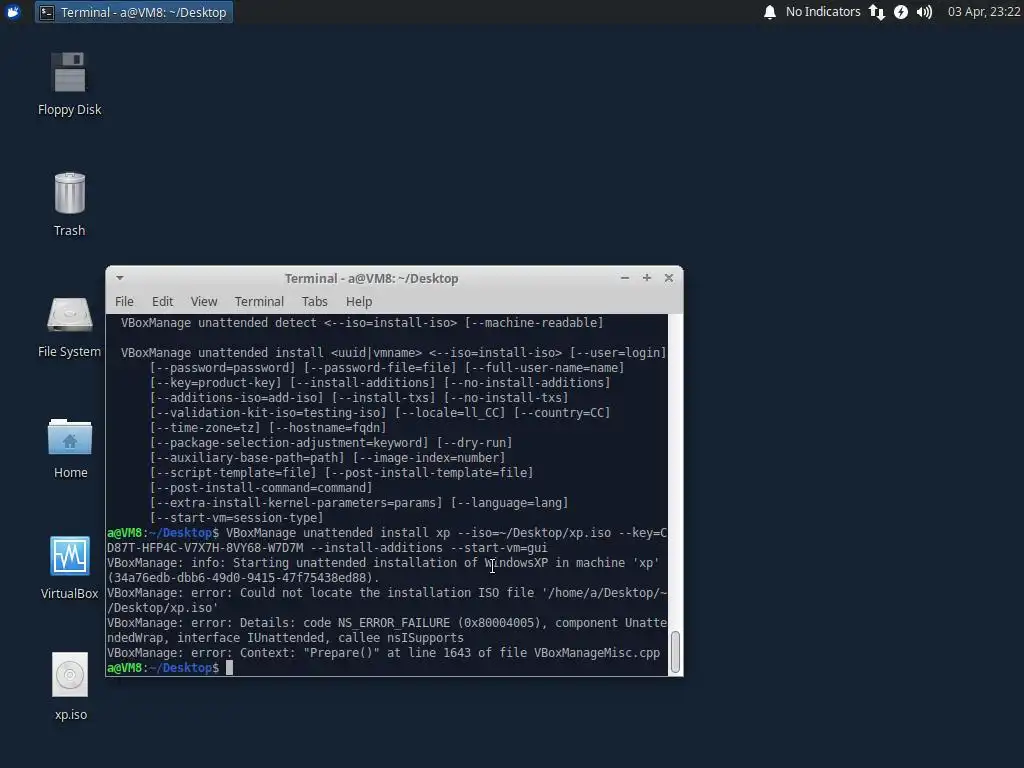
Task: Click the Terminal title bar text
Action: click(372, 278)
